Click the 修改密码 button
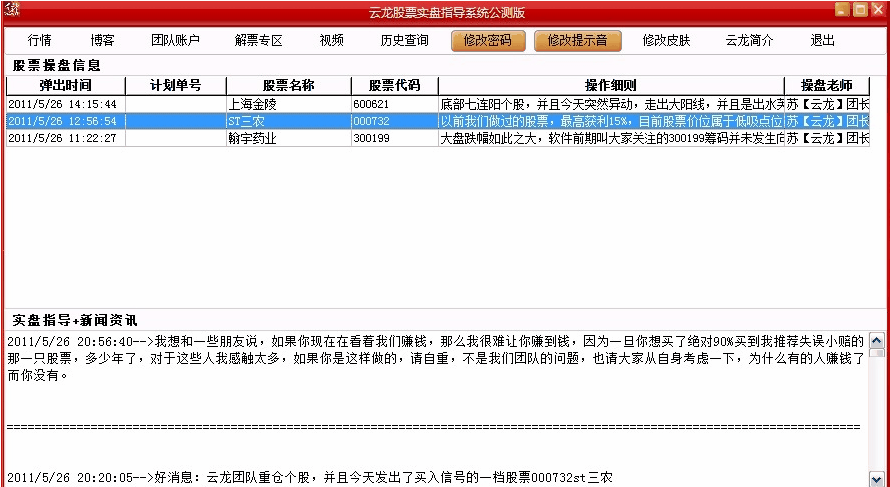This screenshot has height=487, width=890. 488,40
